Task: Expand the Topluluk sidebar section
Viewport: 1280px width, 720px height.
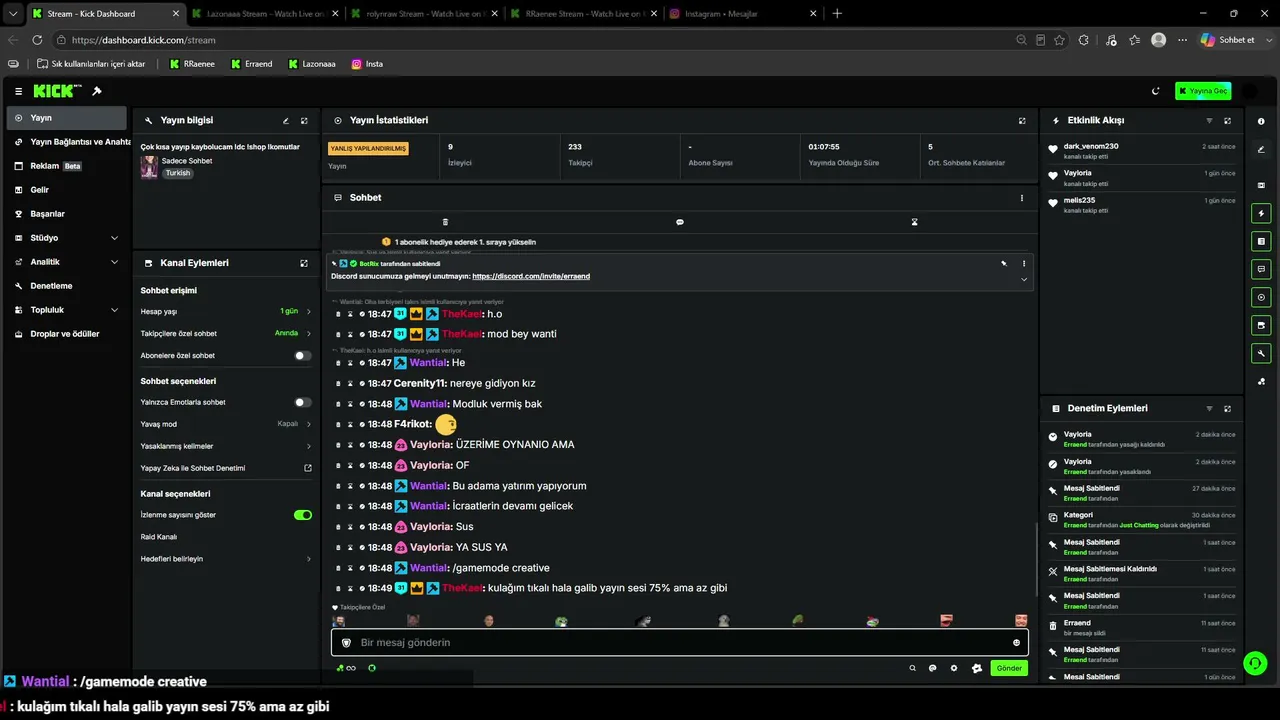Action: point(66,310)
